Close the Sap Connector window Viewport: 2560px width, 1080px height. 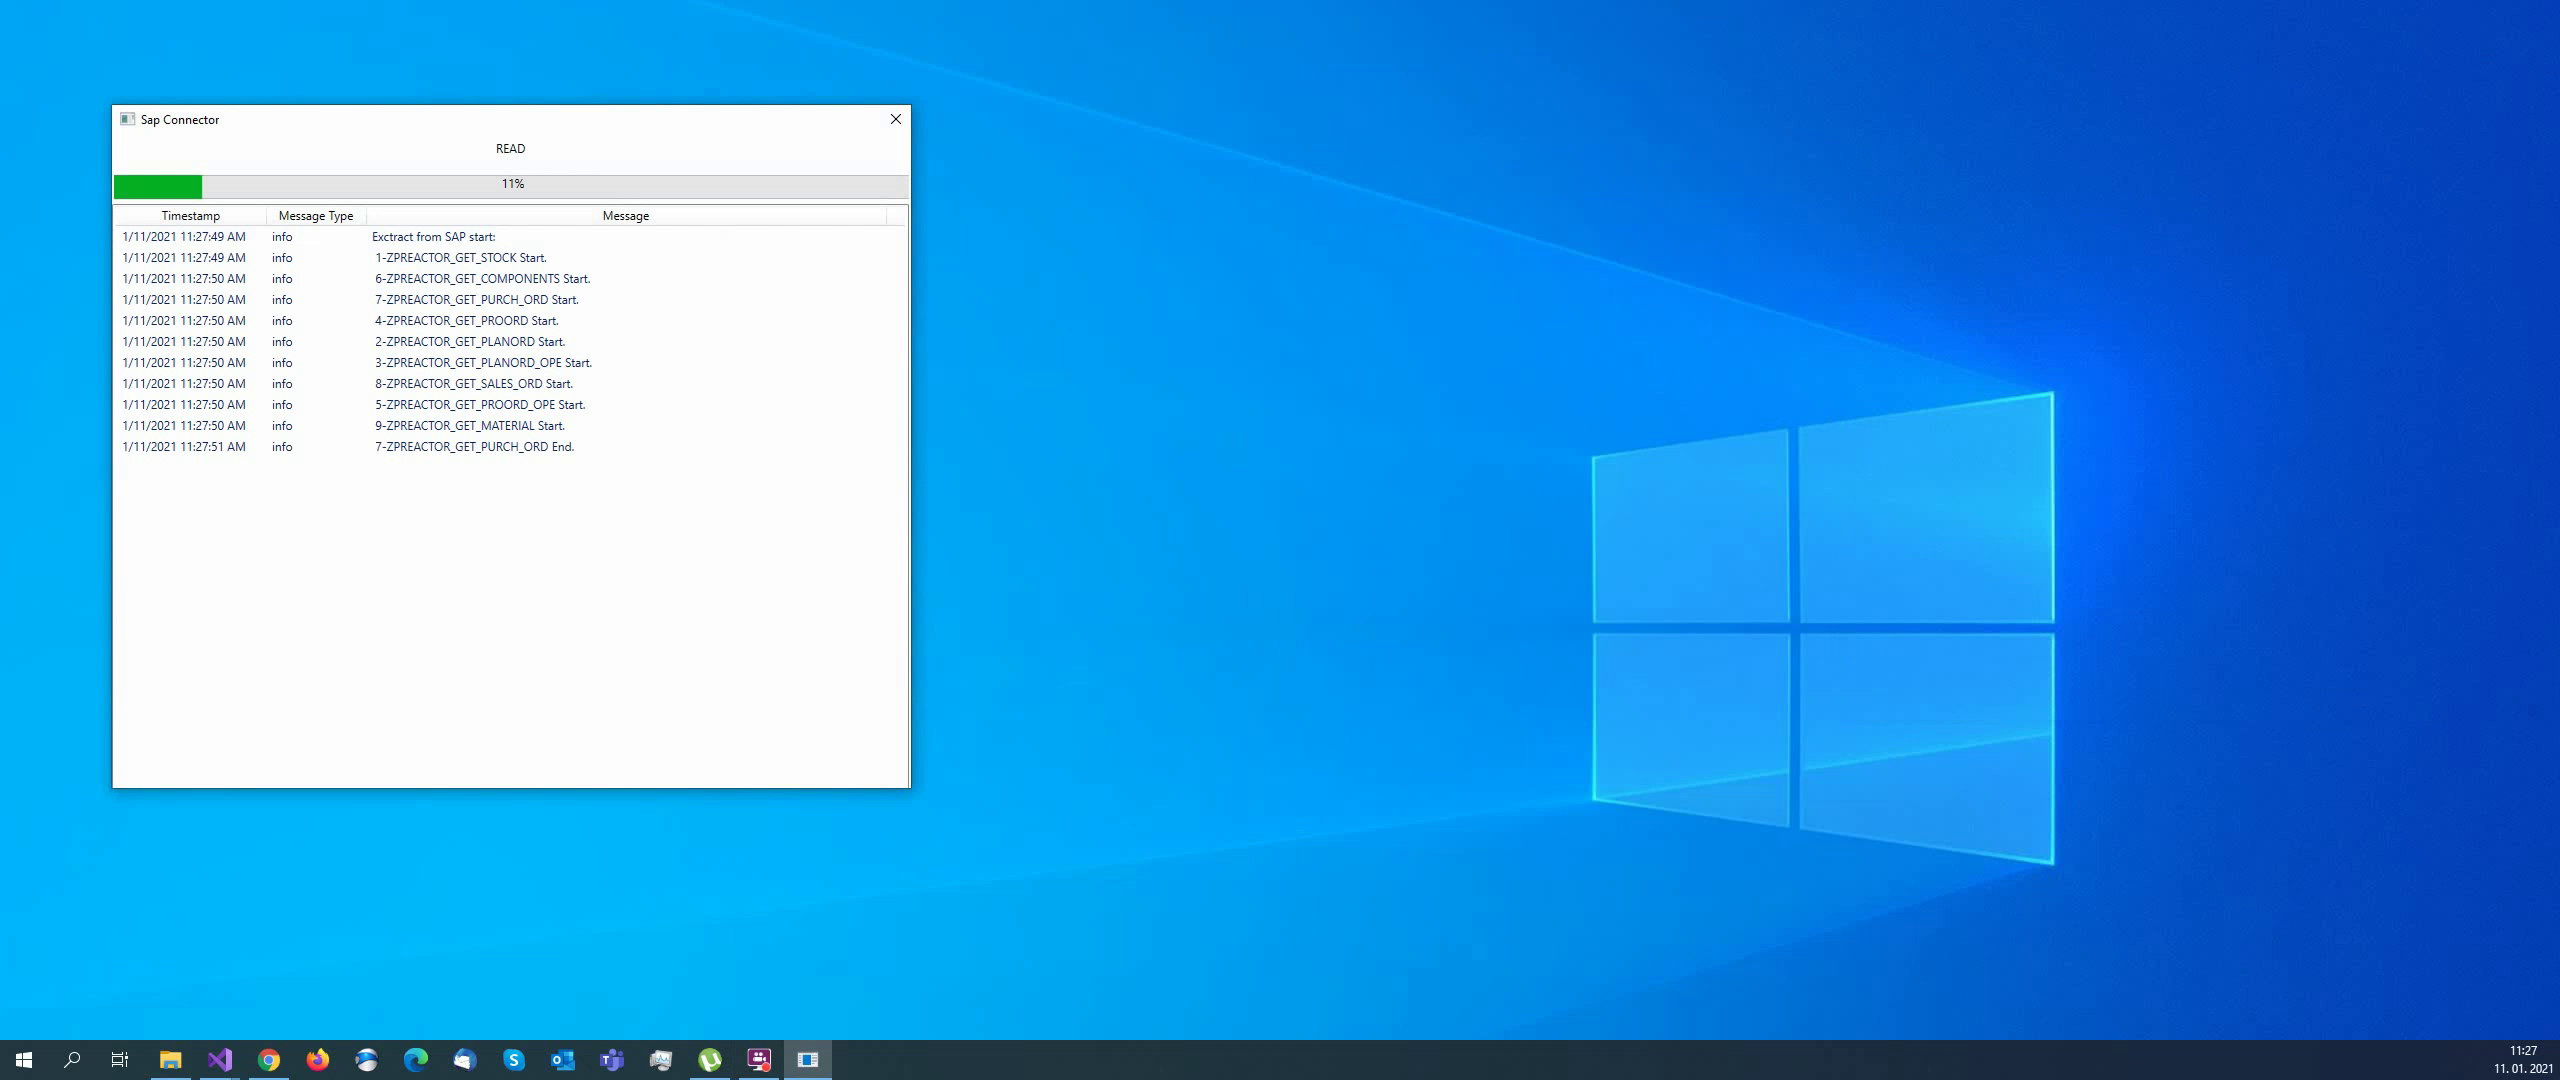[x=895, y=119]
